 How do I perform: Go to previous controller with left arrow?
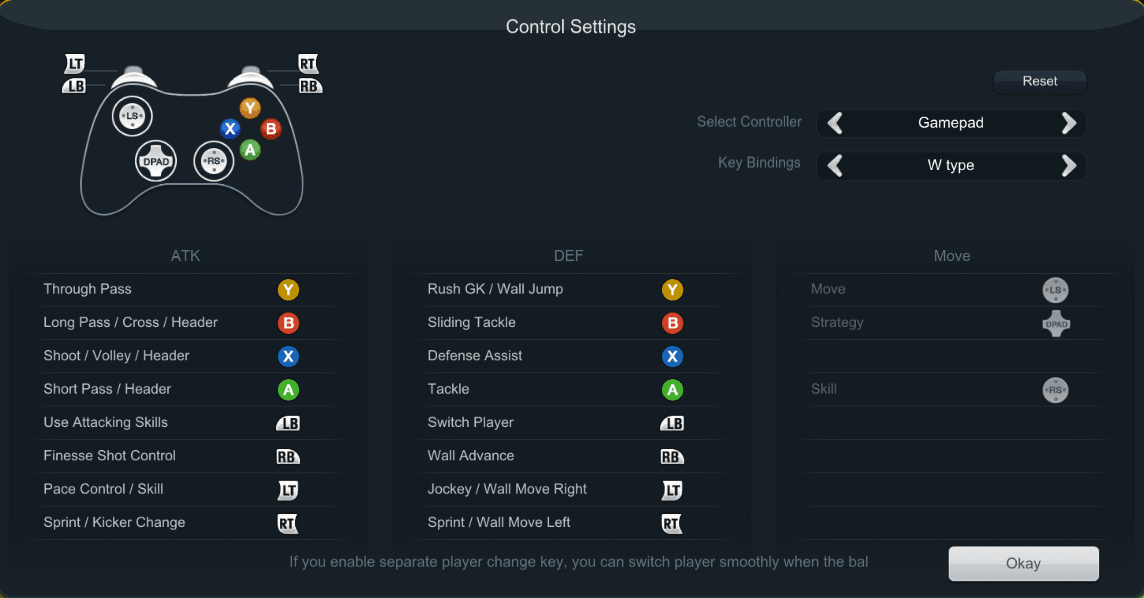click(x=835, y=123)
